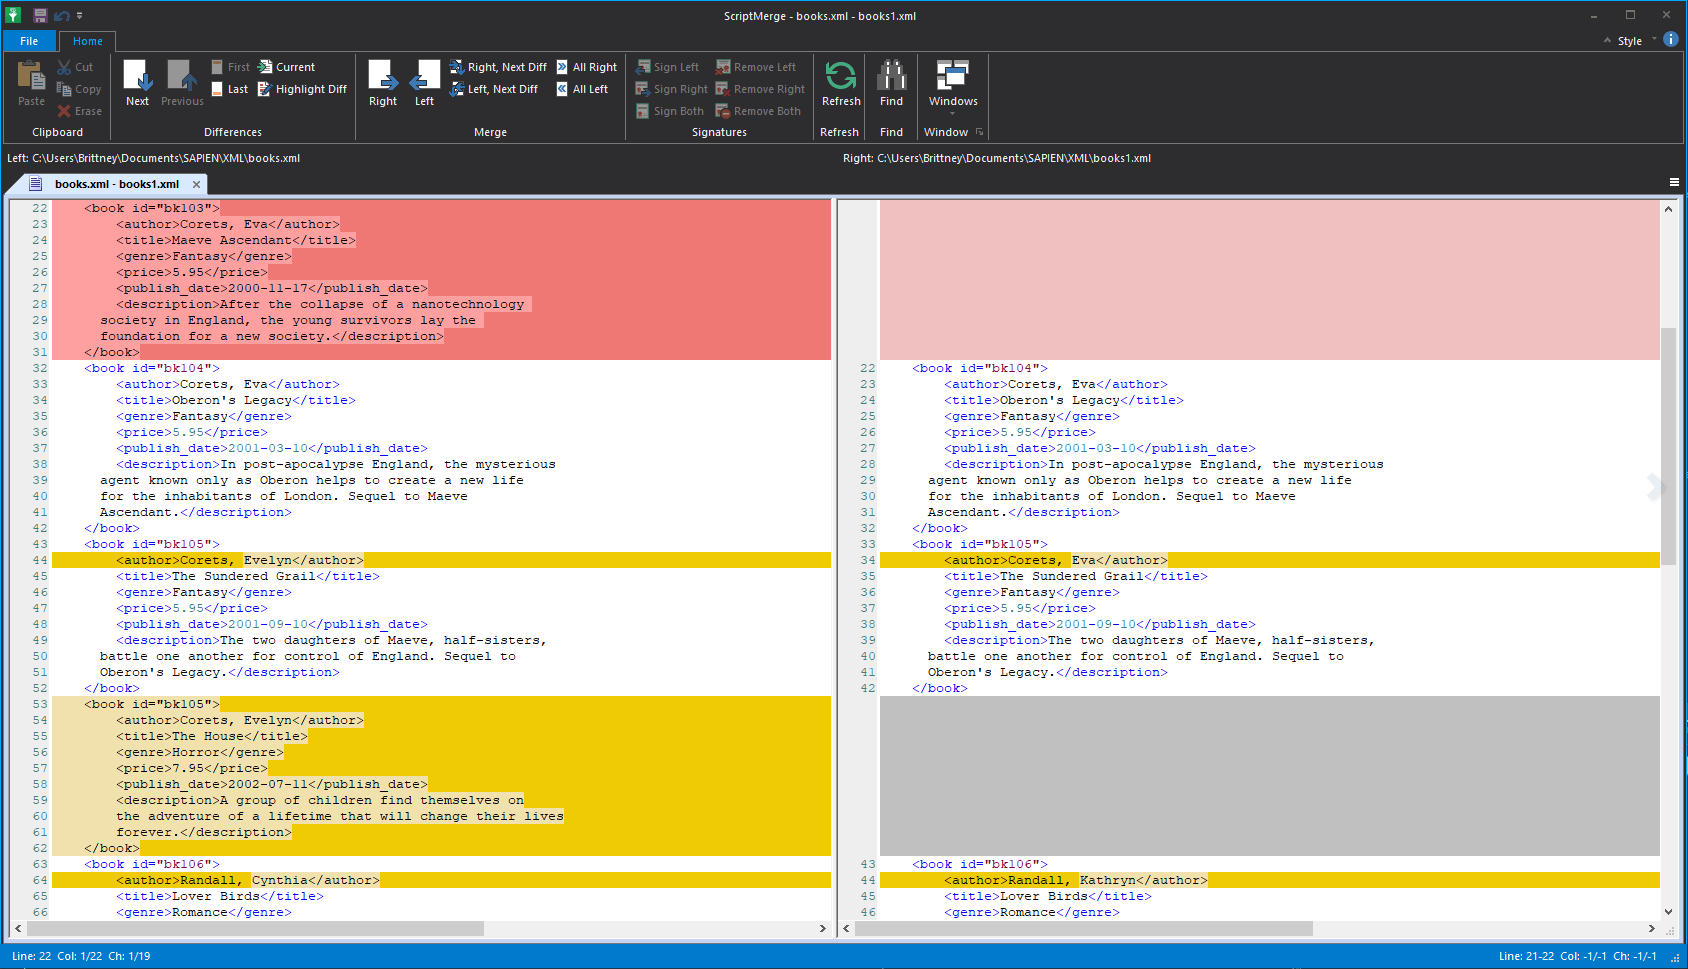
Task: Open the document tab list menu
Action: pos(1674,182)
